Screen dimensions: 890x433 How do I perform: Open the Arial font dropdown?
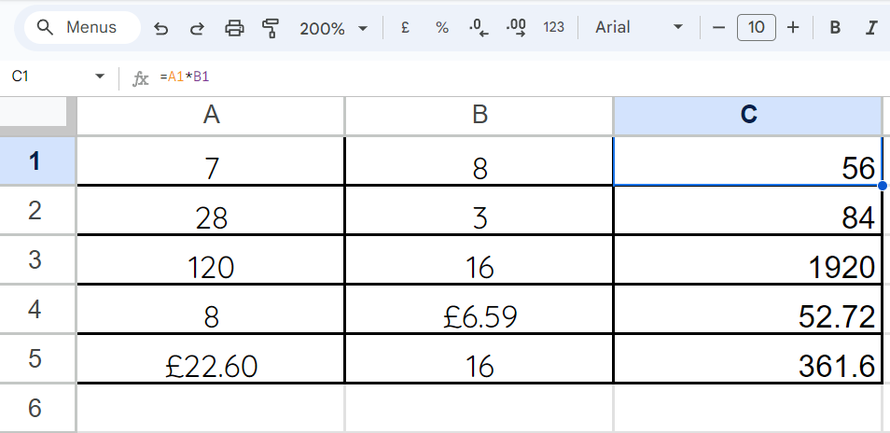coord(639,27)
